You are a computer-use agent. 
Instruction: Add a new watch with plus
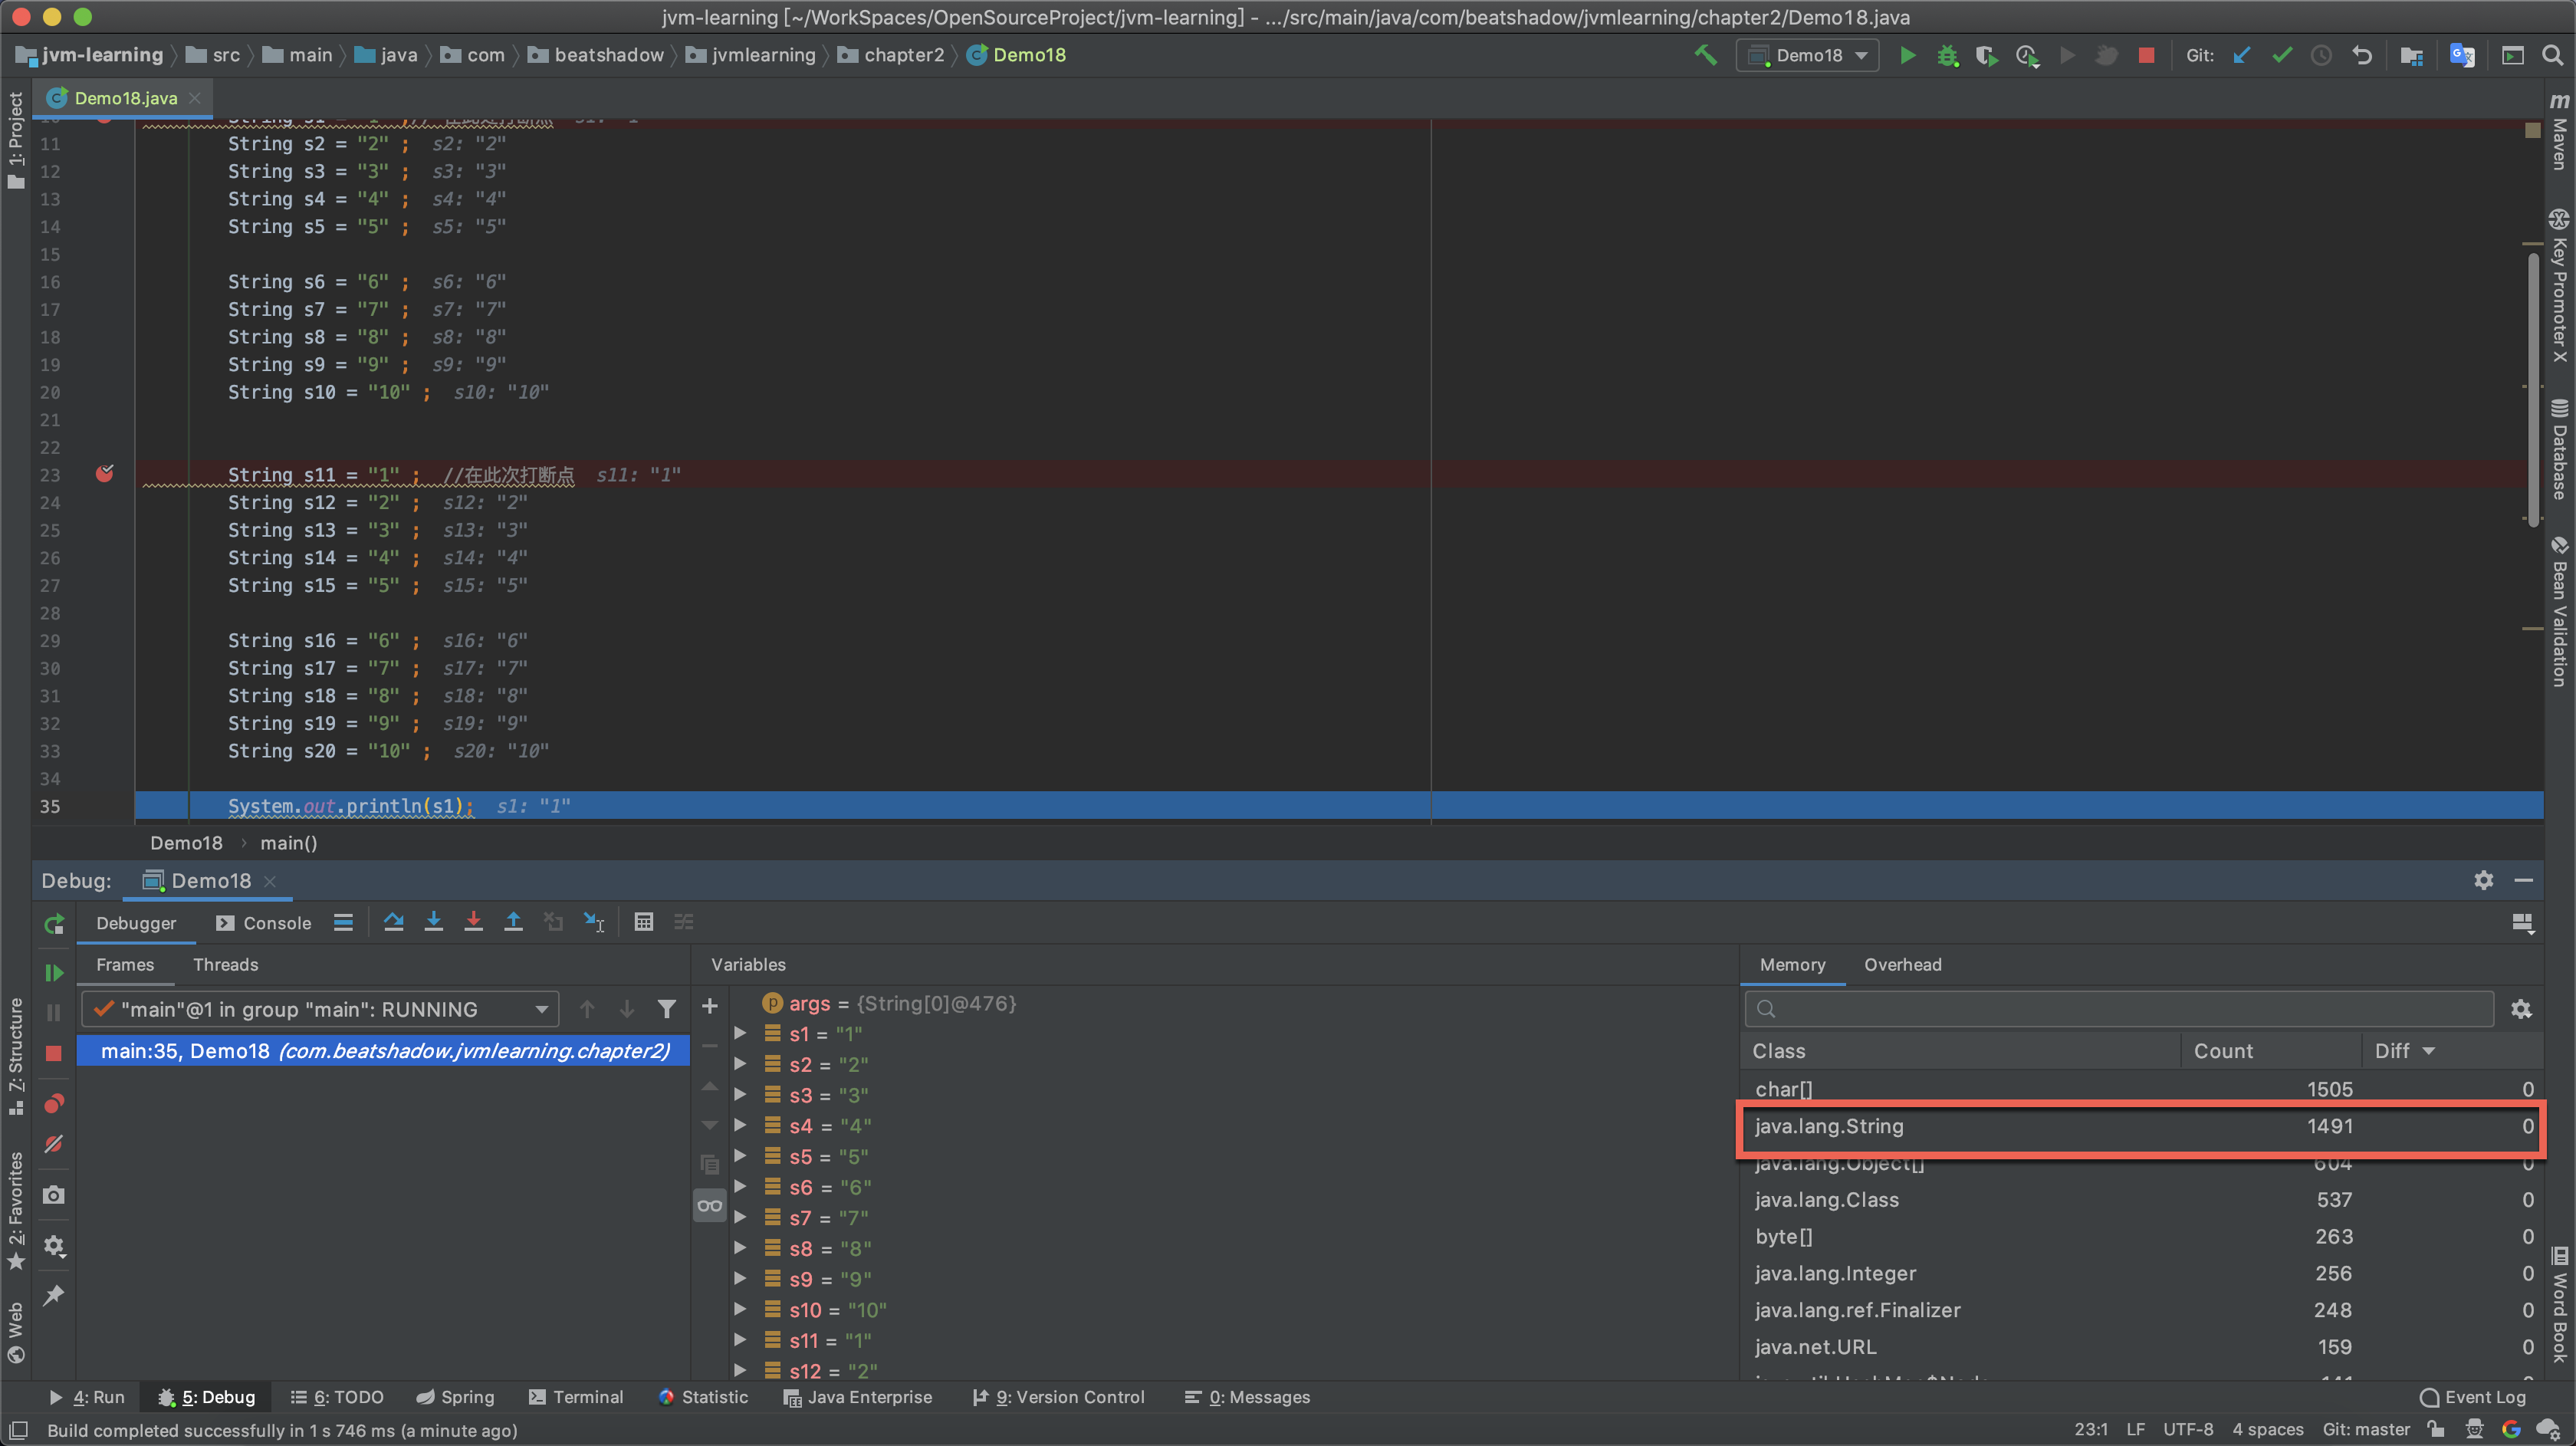click(x=709, y=1006)
